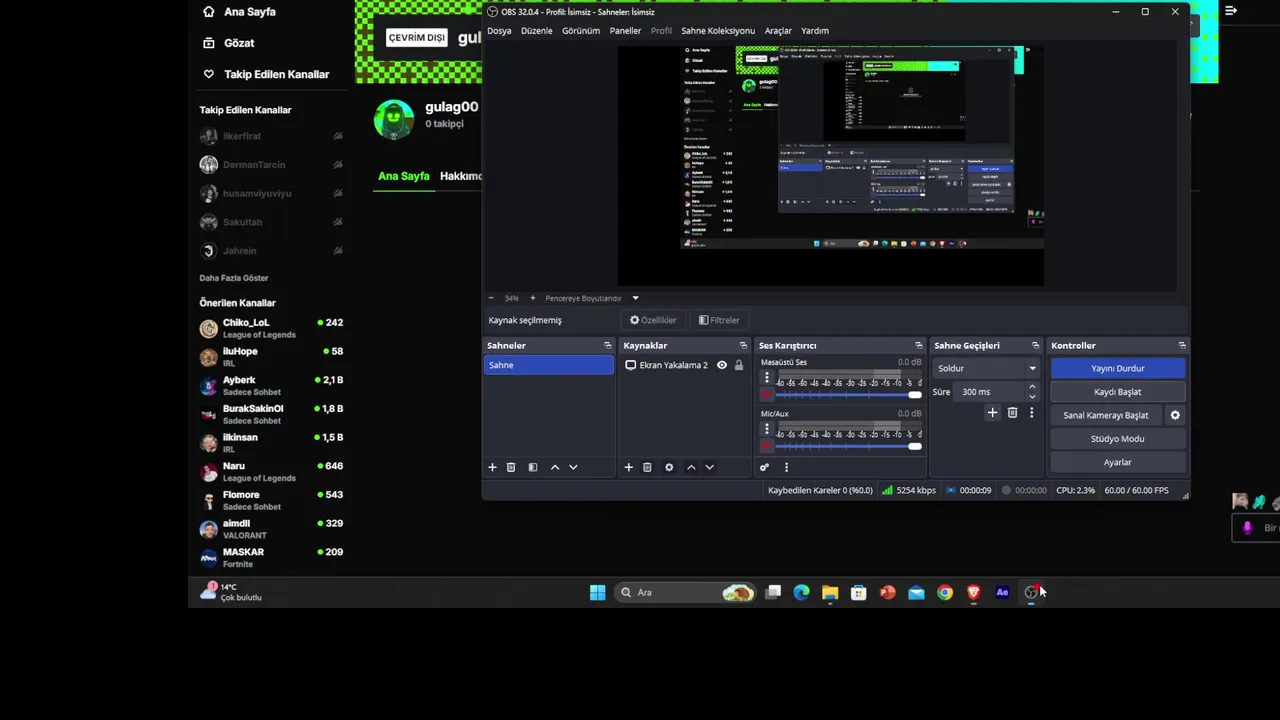Open Windows Start menu

coord(597,592)
